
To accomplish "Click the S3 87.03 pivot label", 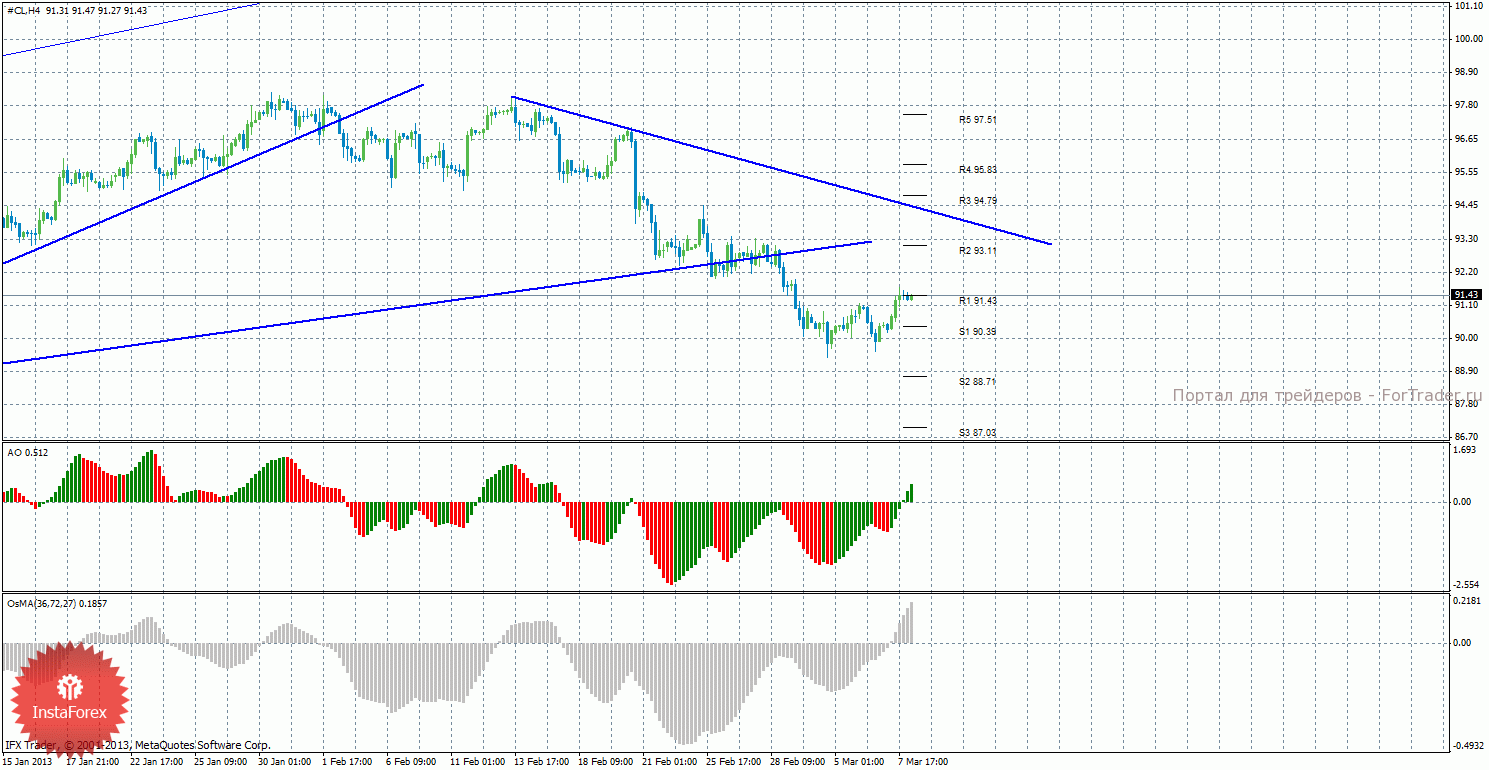I will (978, 433).
